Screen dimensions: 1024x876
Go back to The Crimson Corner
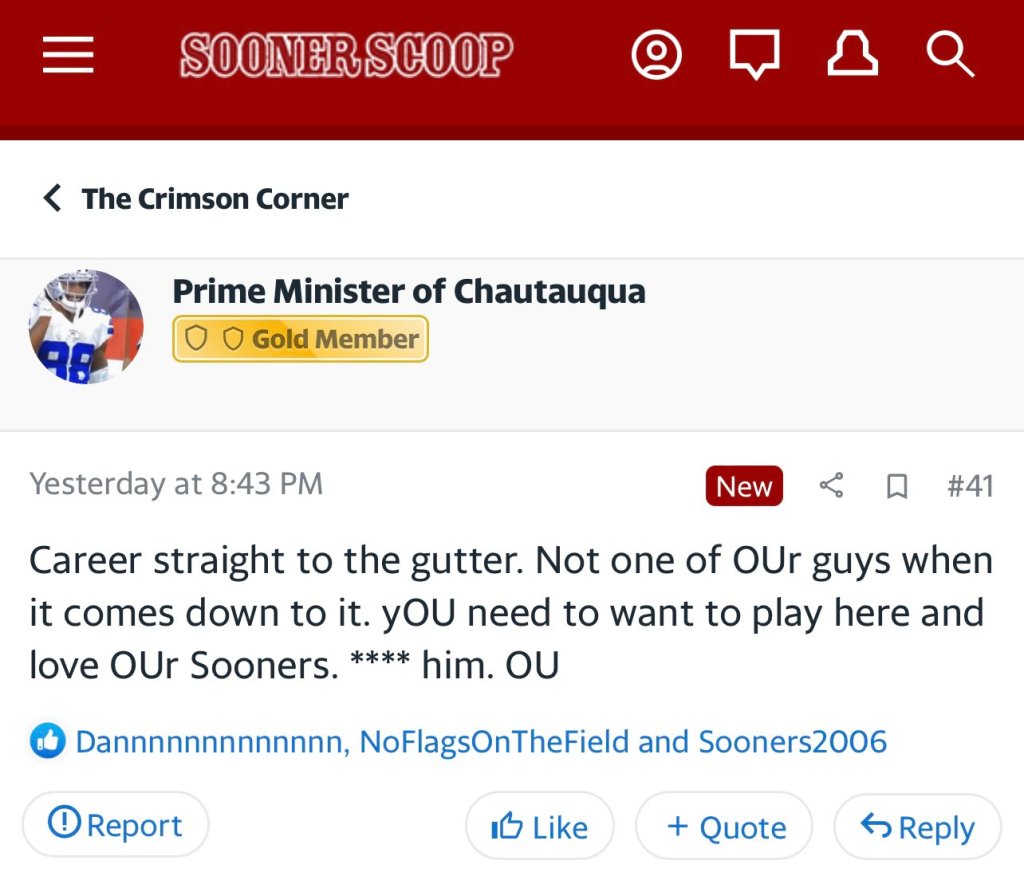tap(197, 198)
